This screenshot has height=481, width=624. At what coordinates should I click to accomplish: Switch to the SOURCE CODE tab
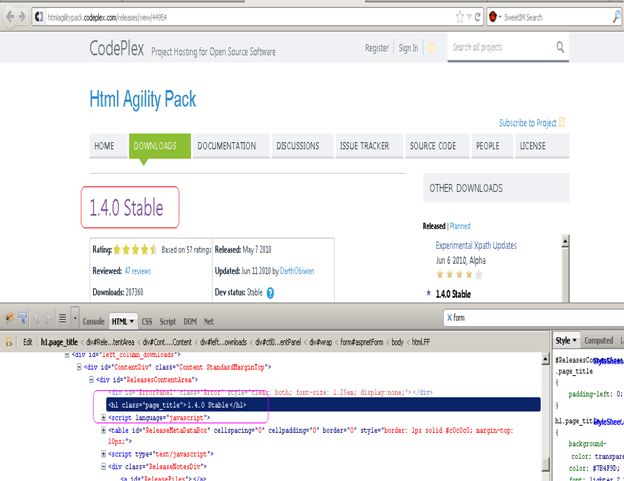pos(437,146)
